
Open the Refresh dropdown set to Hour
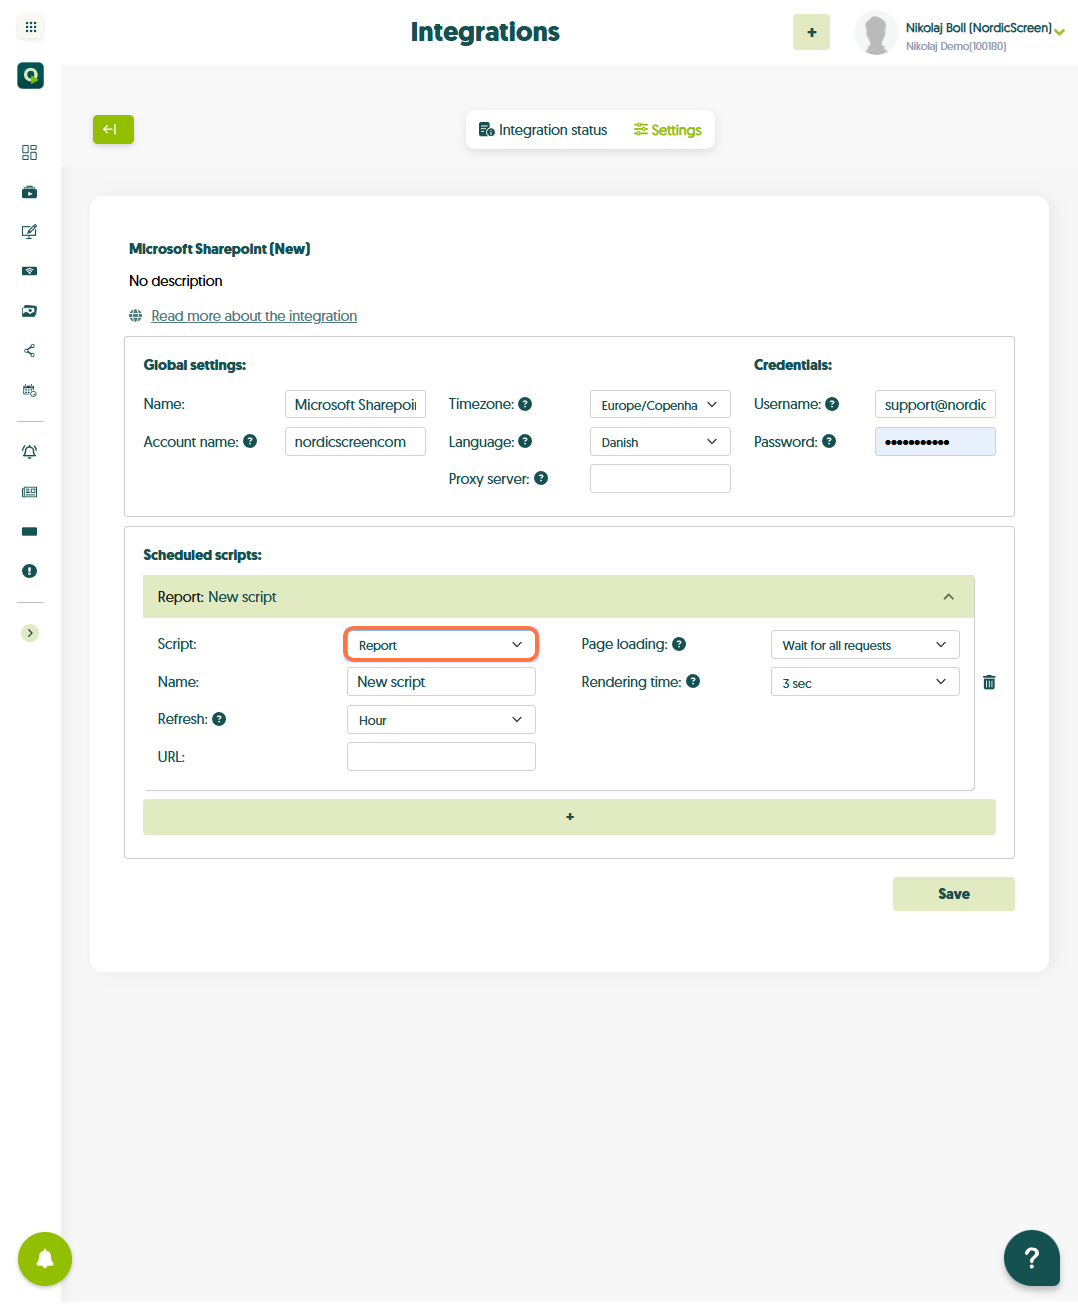click(x=441, y=720)
